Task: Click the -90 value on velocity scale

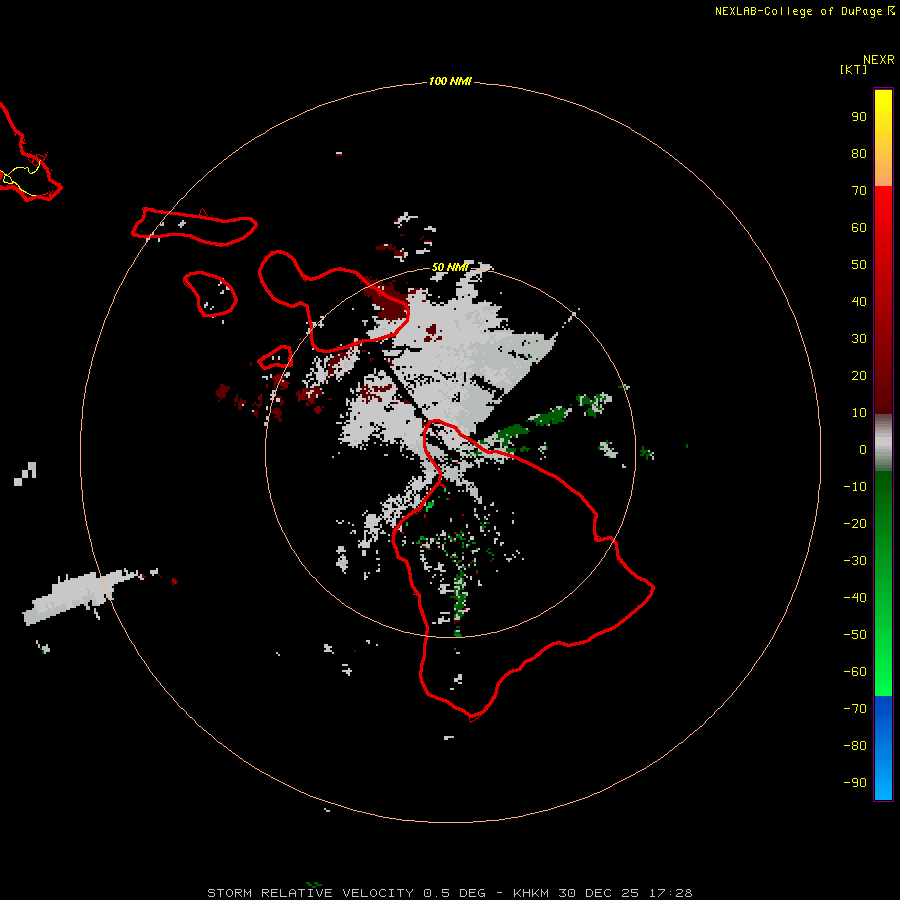Action: click(x=855, y=783)
